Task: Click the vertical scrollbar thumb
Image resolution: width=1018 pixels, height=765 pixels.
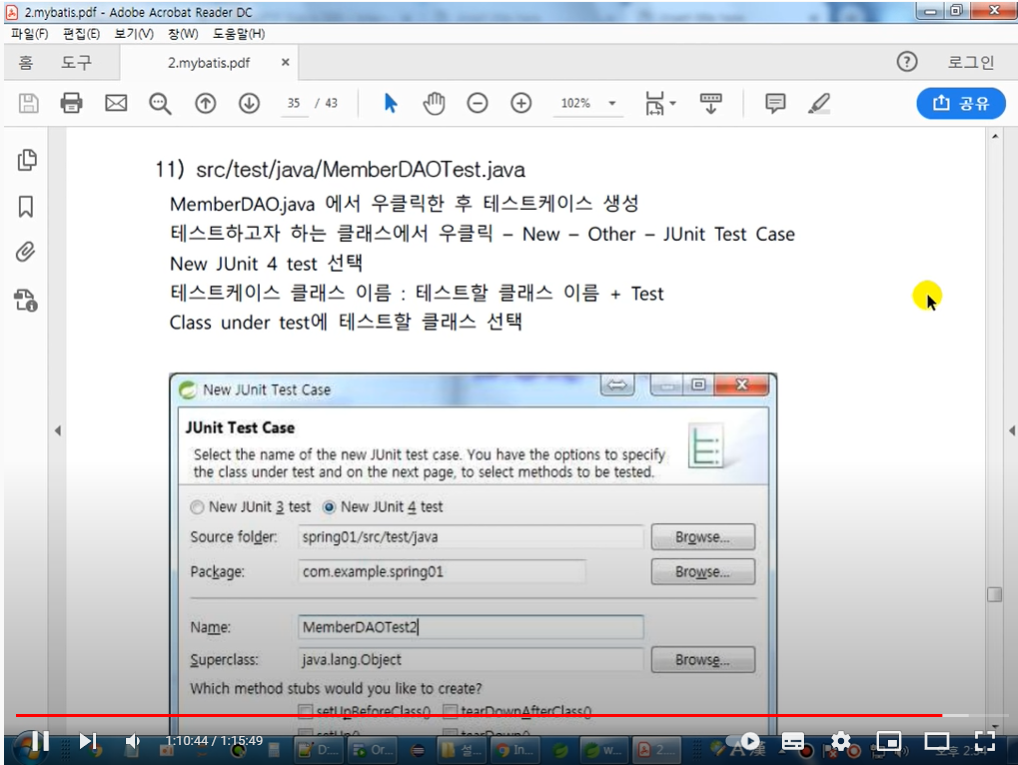Action: [994, 595]
